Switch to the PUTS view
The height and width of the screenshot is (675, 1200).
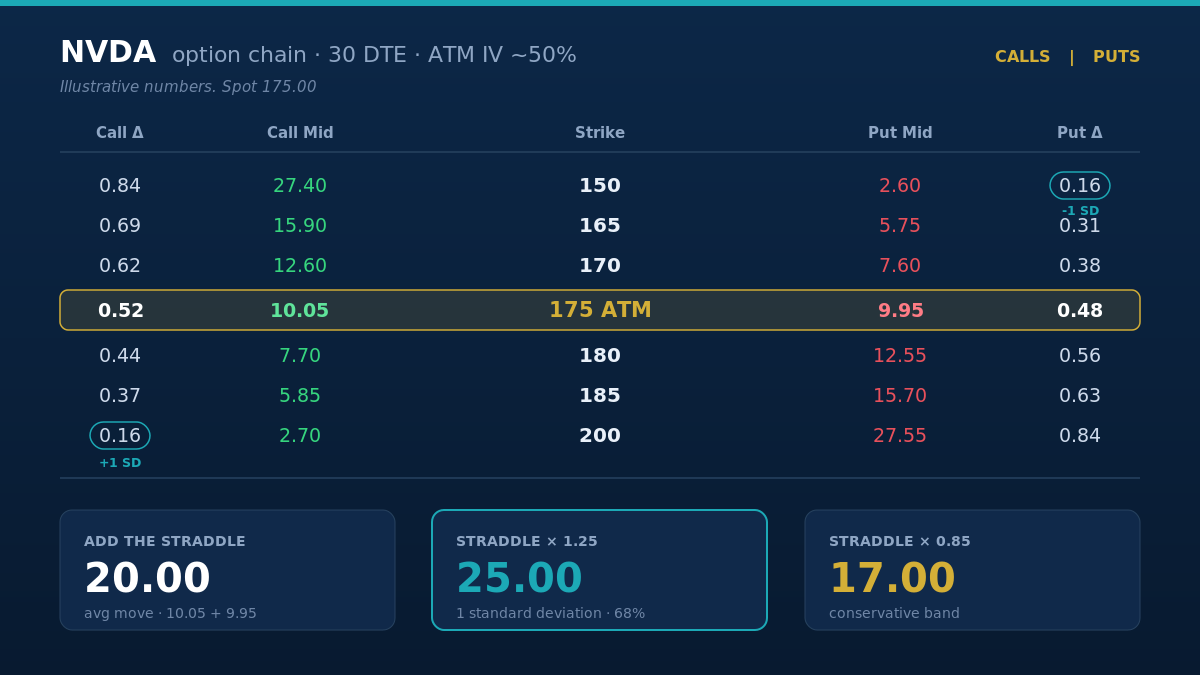(x=1116, y=57)
